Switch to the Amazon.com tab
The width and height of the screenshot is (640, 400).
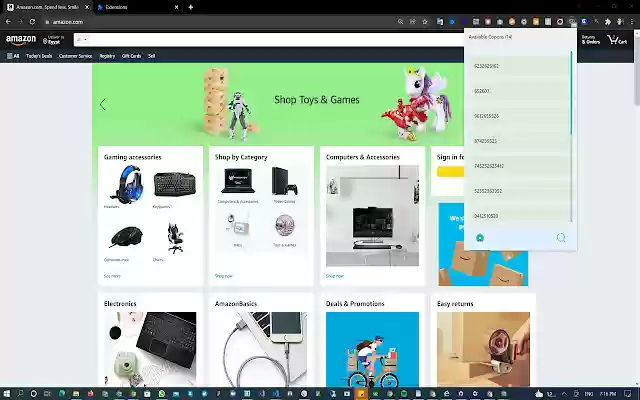pos(48,7)
